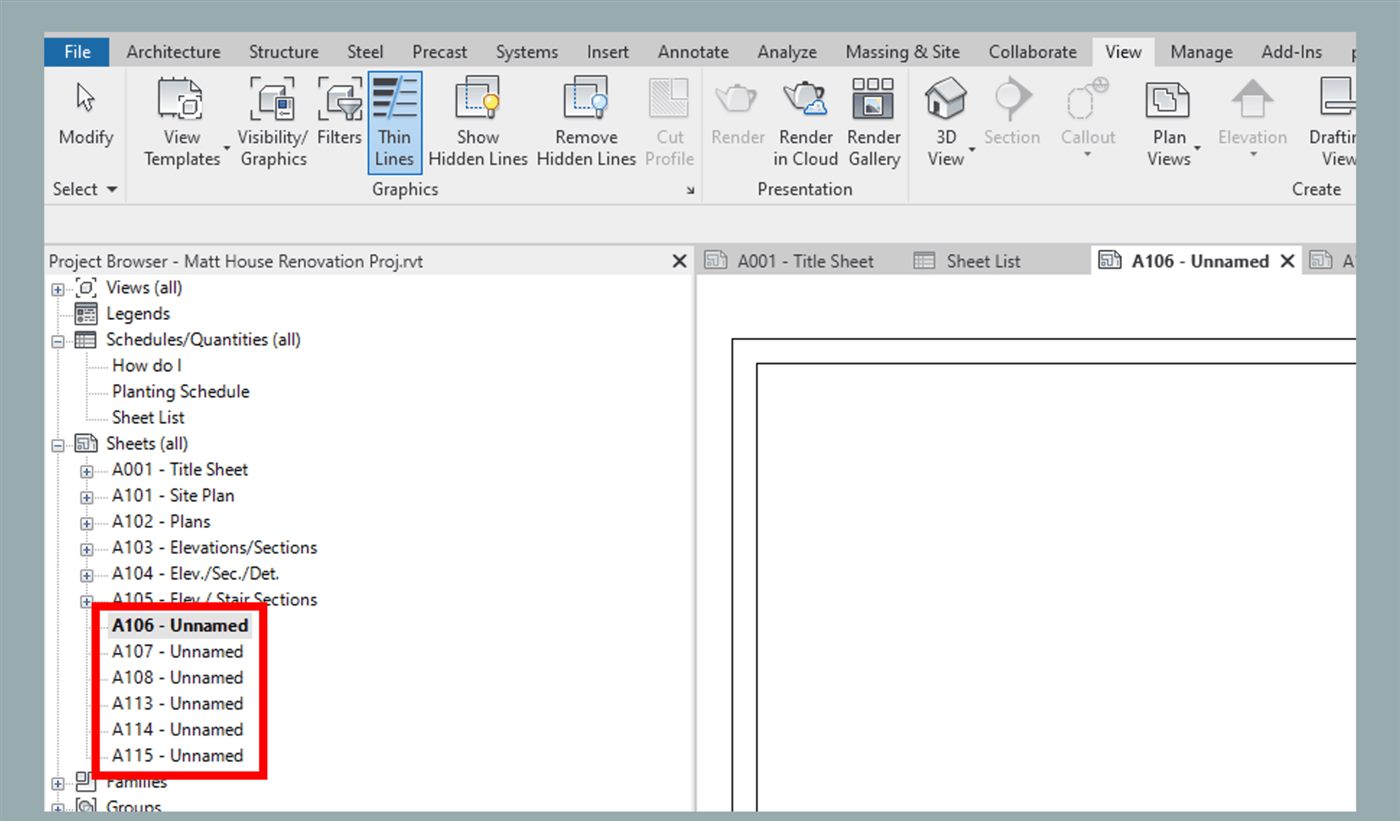
Task: Close the Project Browser panel
Action: (x=679, y=261)
